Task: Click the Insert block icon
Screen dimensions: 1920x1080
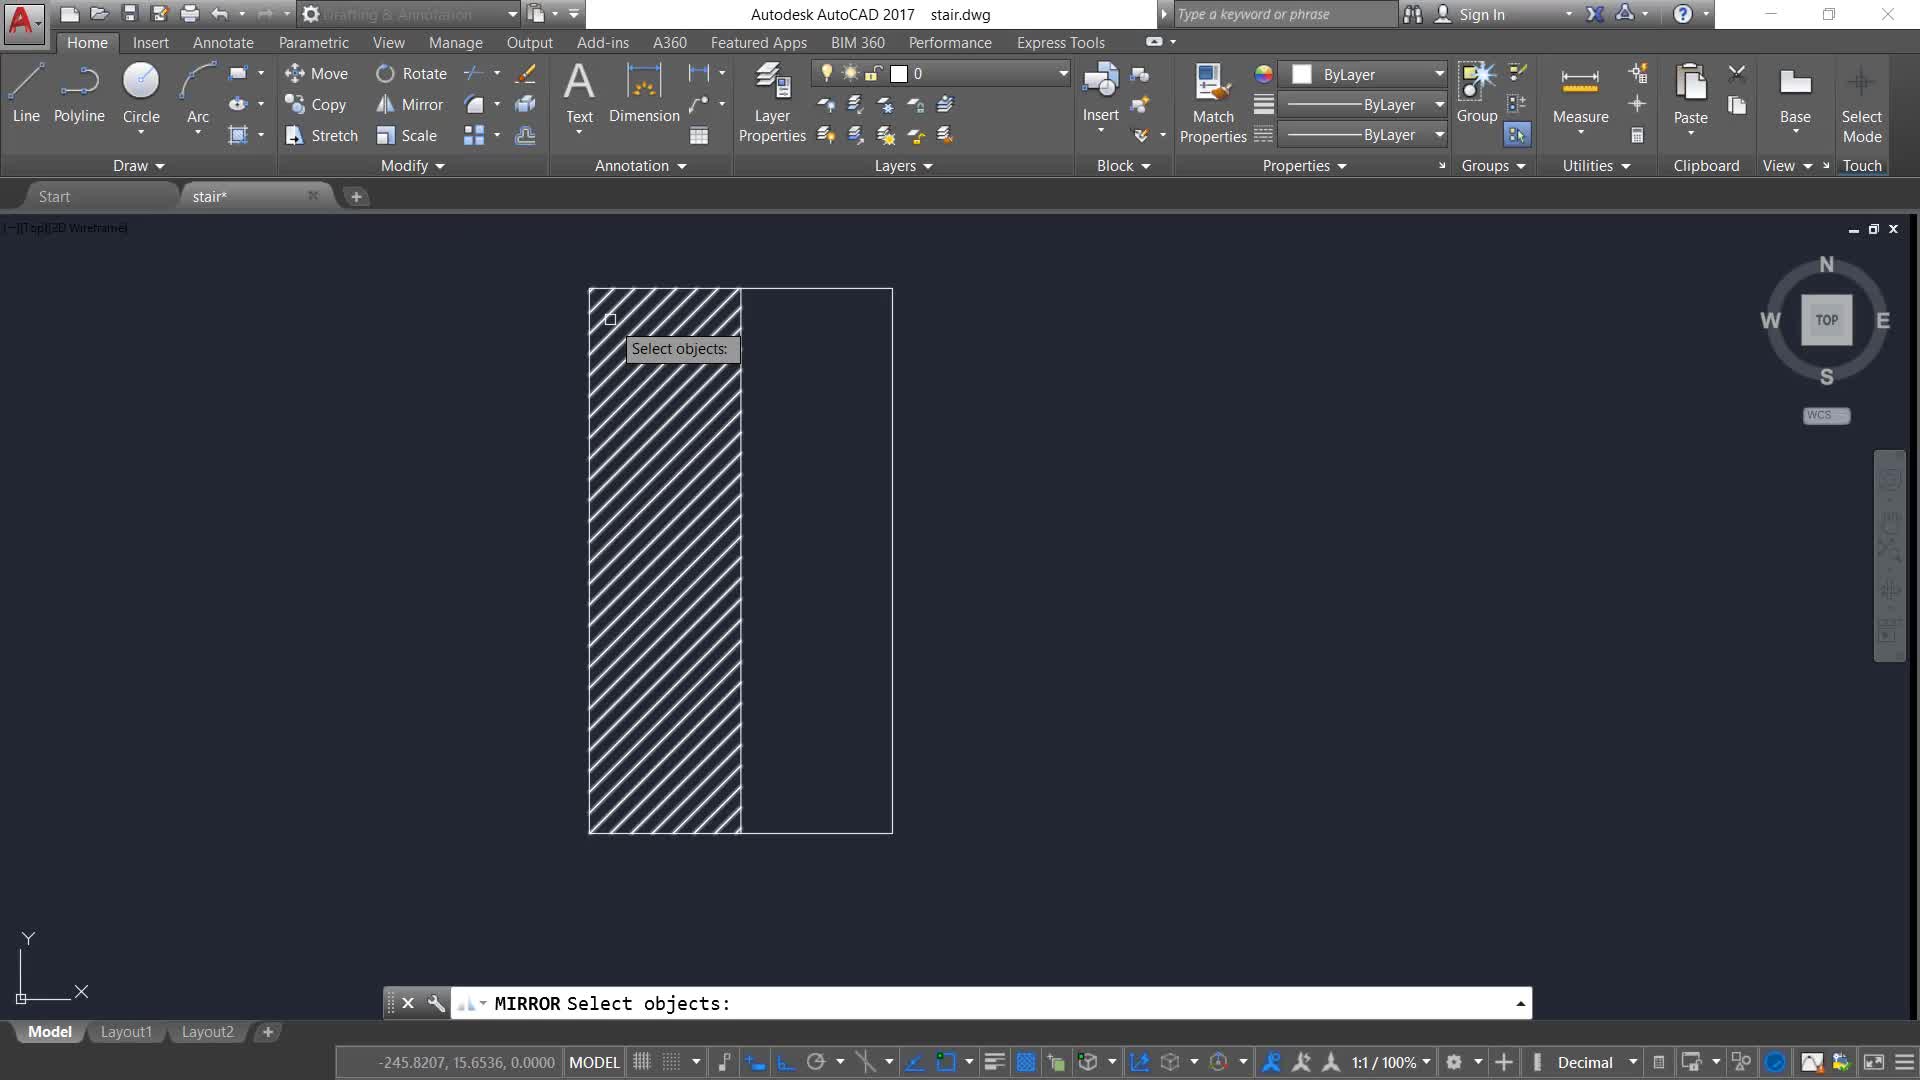Action: [1100, 82]
